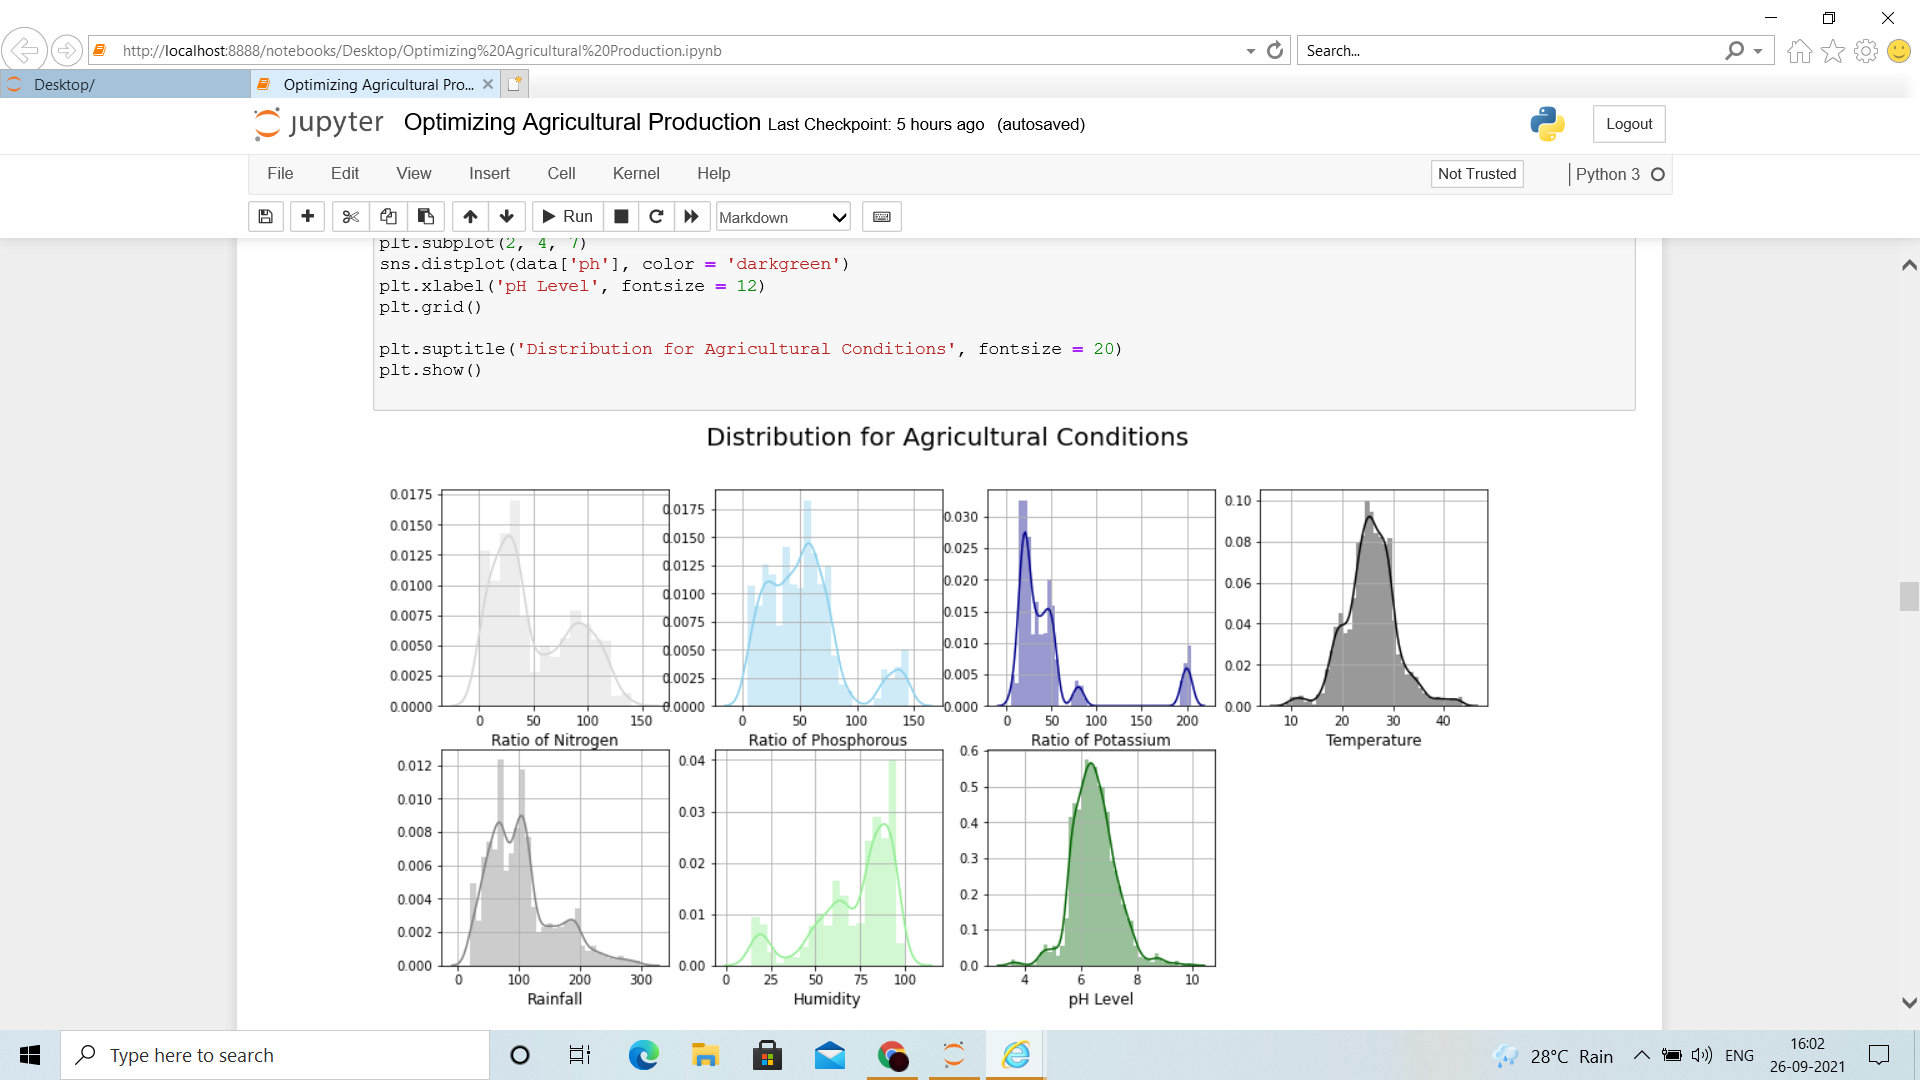Move the selected cell up
Screen dimensions: 1920x1080
470,216
